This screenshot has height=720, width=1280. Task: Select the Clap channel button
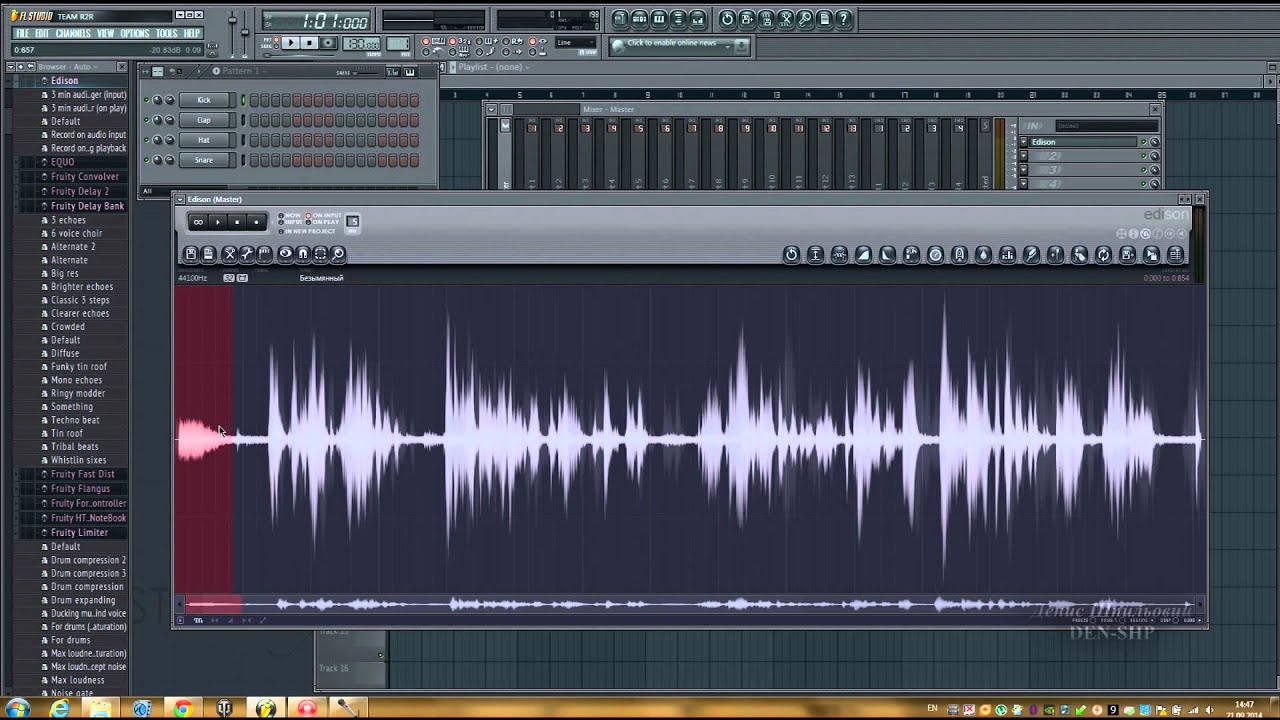(204, 120)
